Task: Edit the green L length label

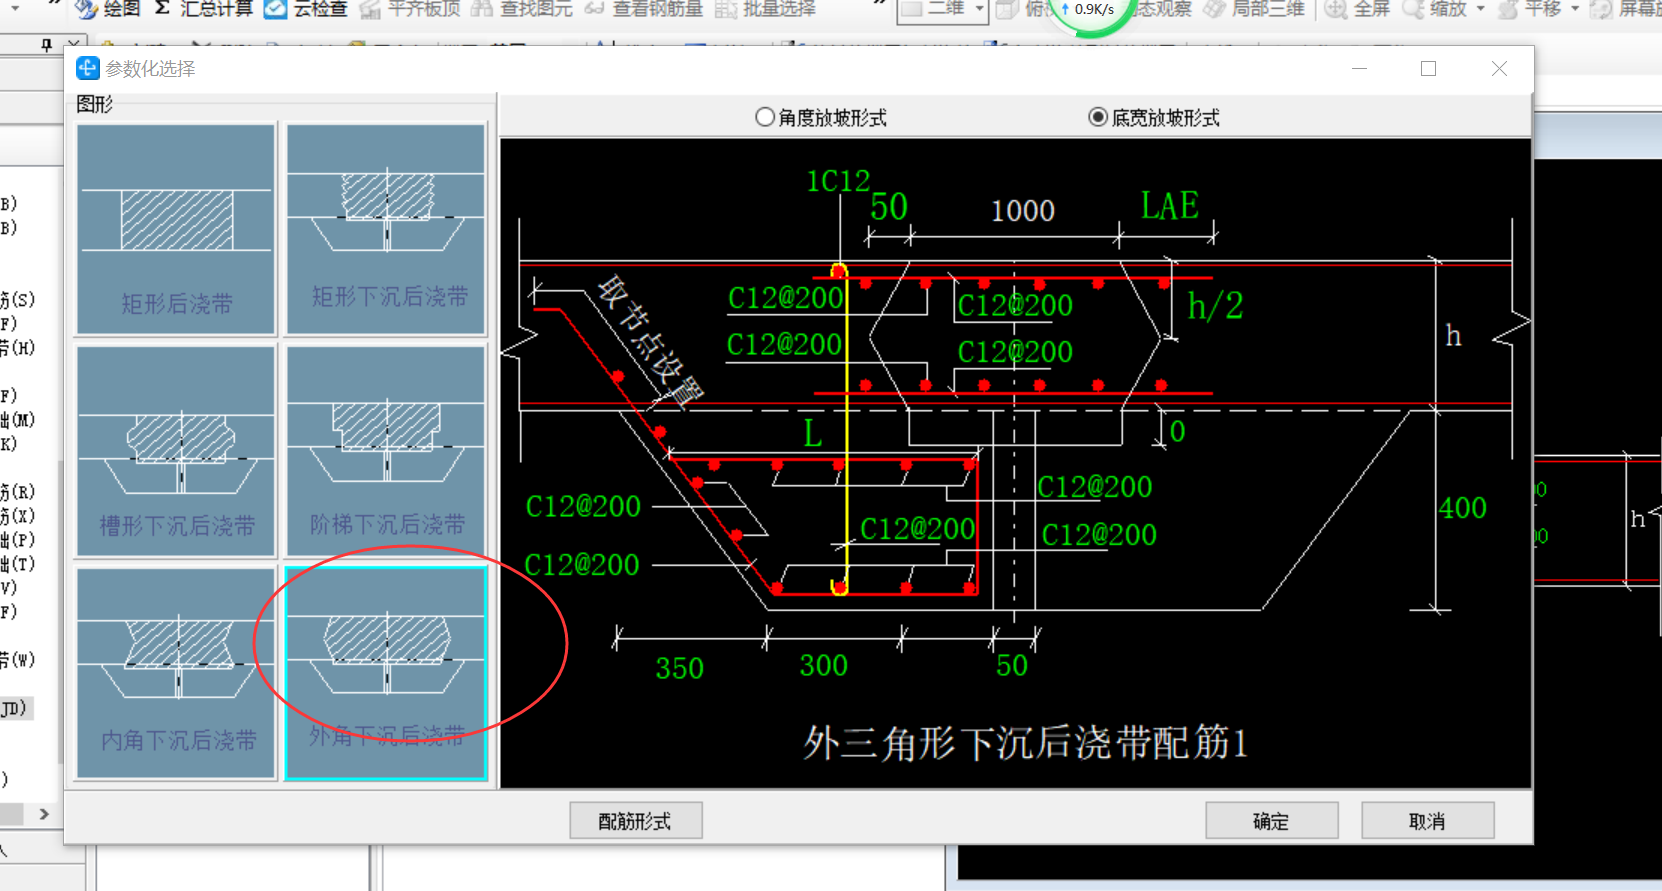Action: click(x=813, y=434)
